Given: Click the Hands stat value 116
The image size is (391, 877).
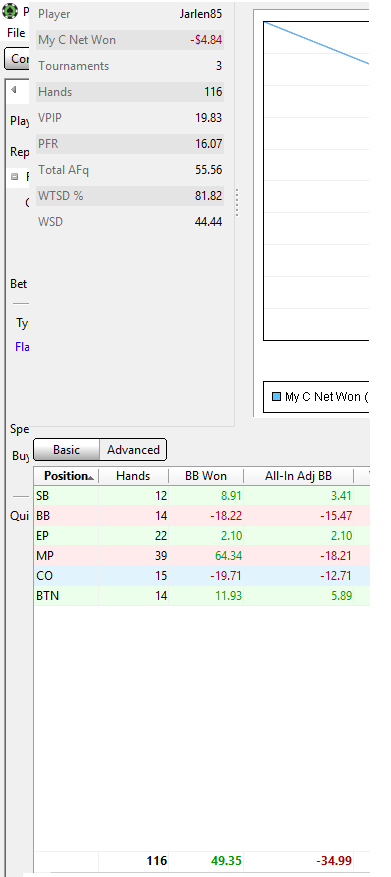Looking at the screenshot, I should tap(213, 92).
